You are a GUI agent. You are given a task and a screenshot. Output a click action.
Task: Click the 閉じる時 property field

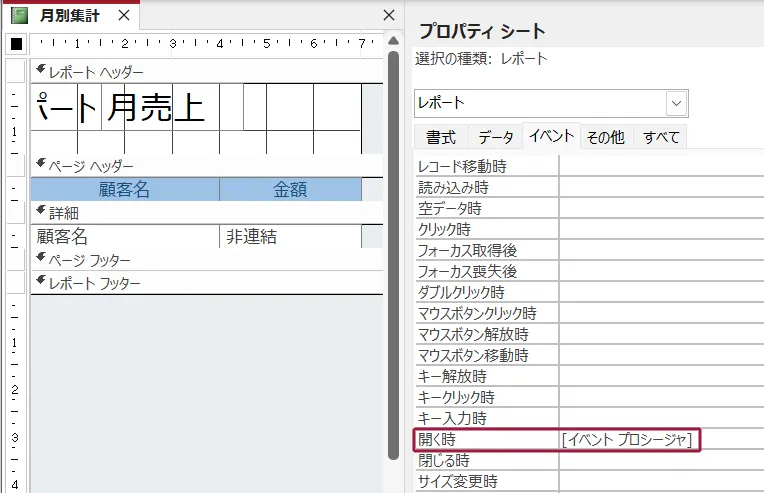(660, 461)
